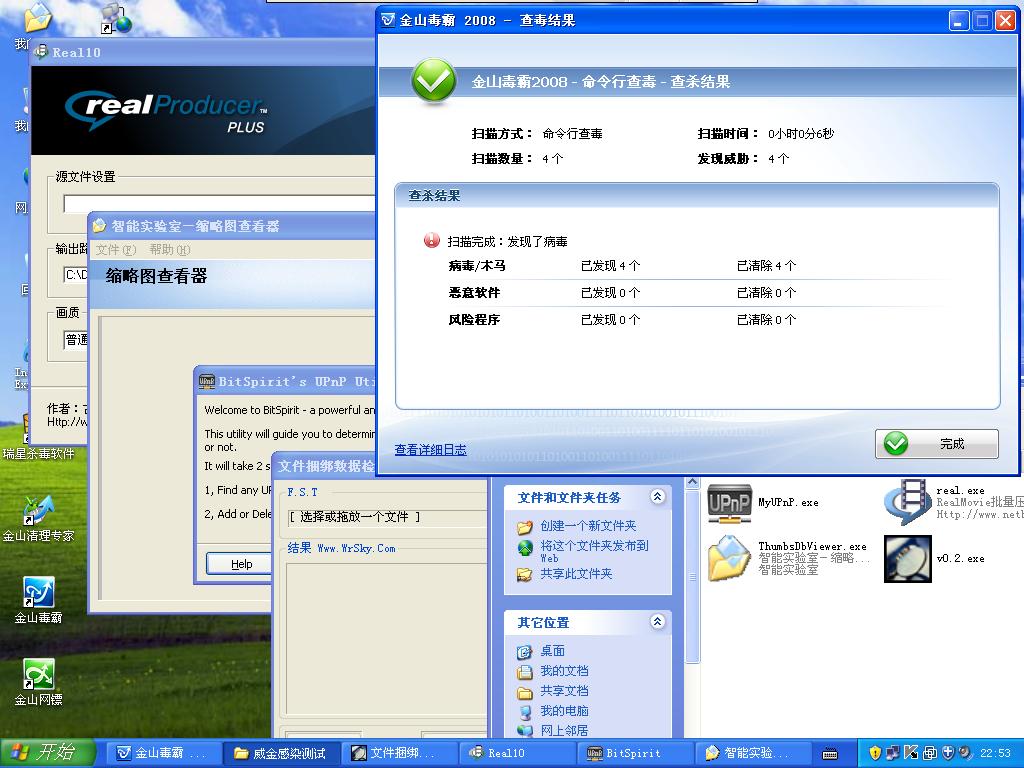Open the 查看详细日志 link

coord(430,449)
